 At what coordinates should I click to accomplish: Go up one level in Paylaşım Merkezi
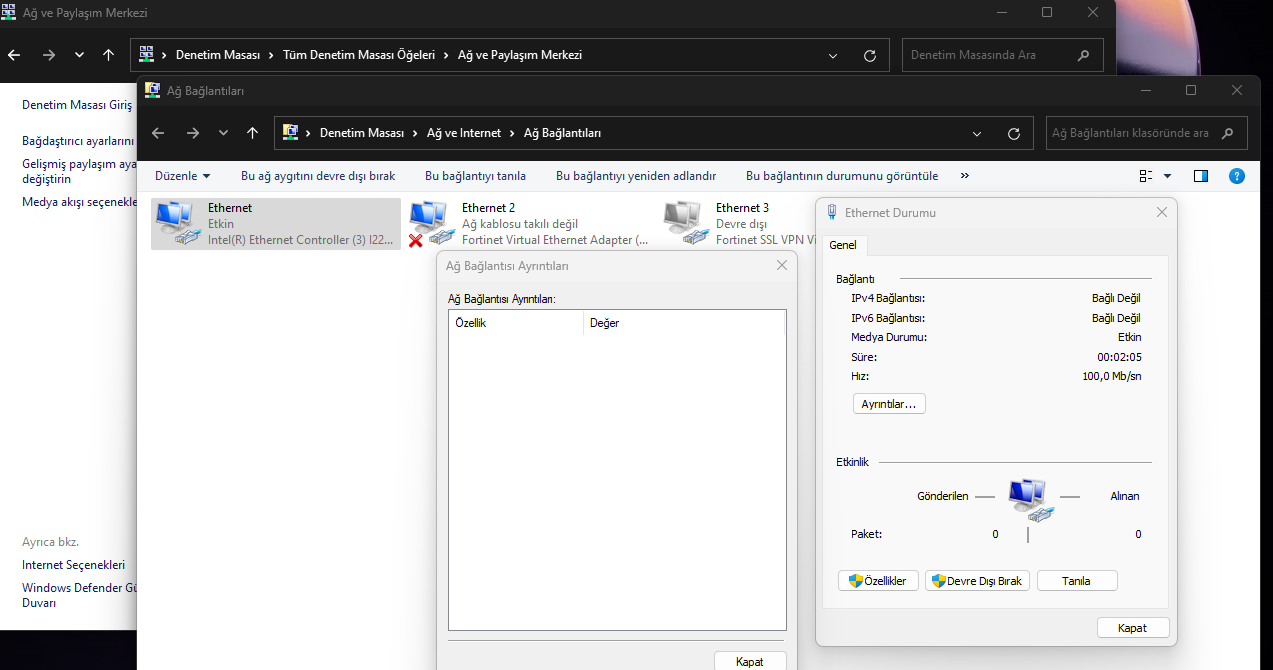[x=108, y=55]
